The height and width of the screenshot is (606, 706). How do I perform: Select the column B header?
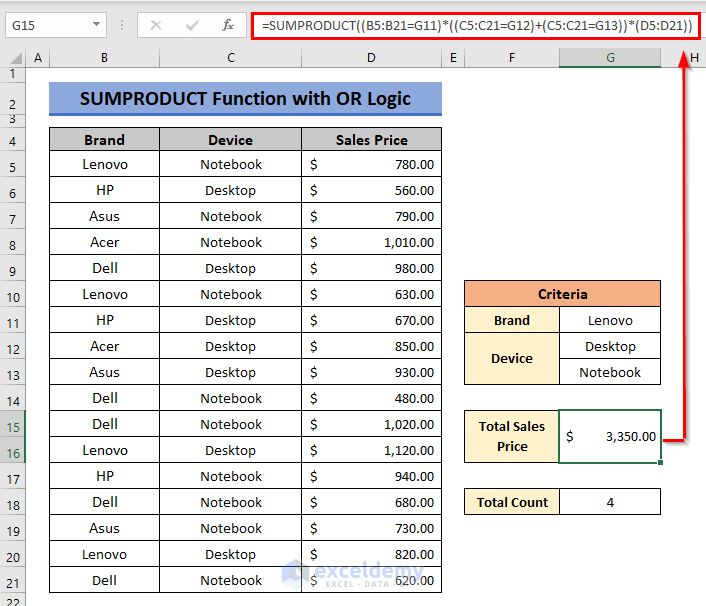(104, 59)
